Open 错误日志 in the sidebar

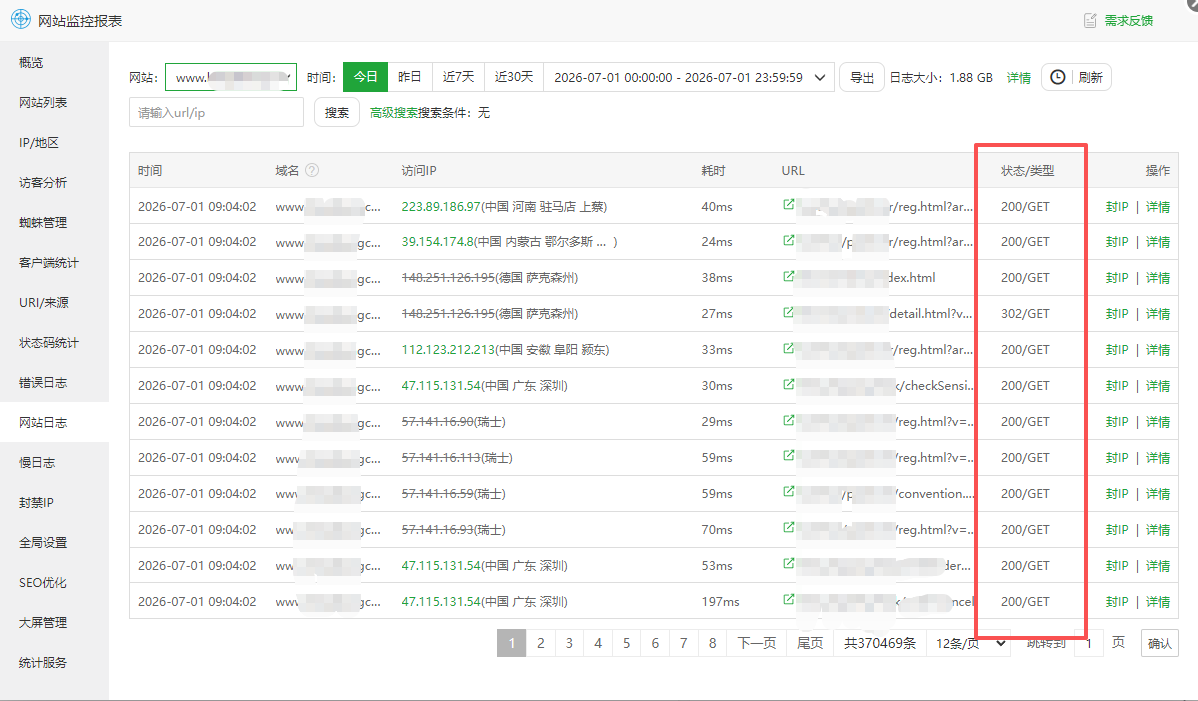tap(54, 383)
